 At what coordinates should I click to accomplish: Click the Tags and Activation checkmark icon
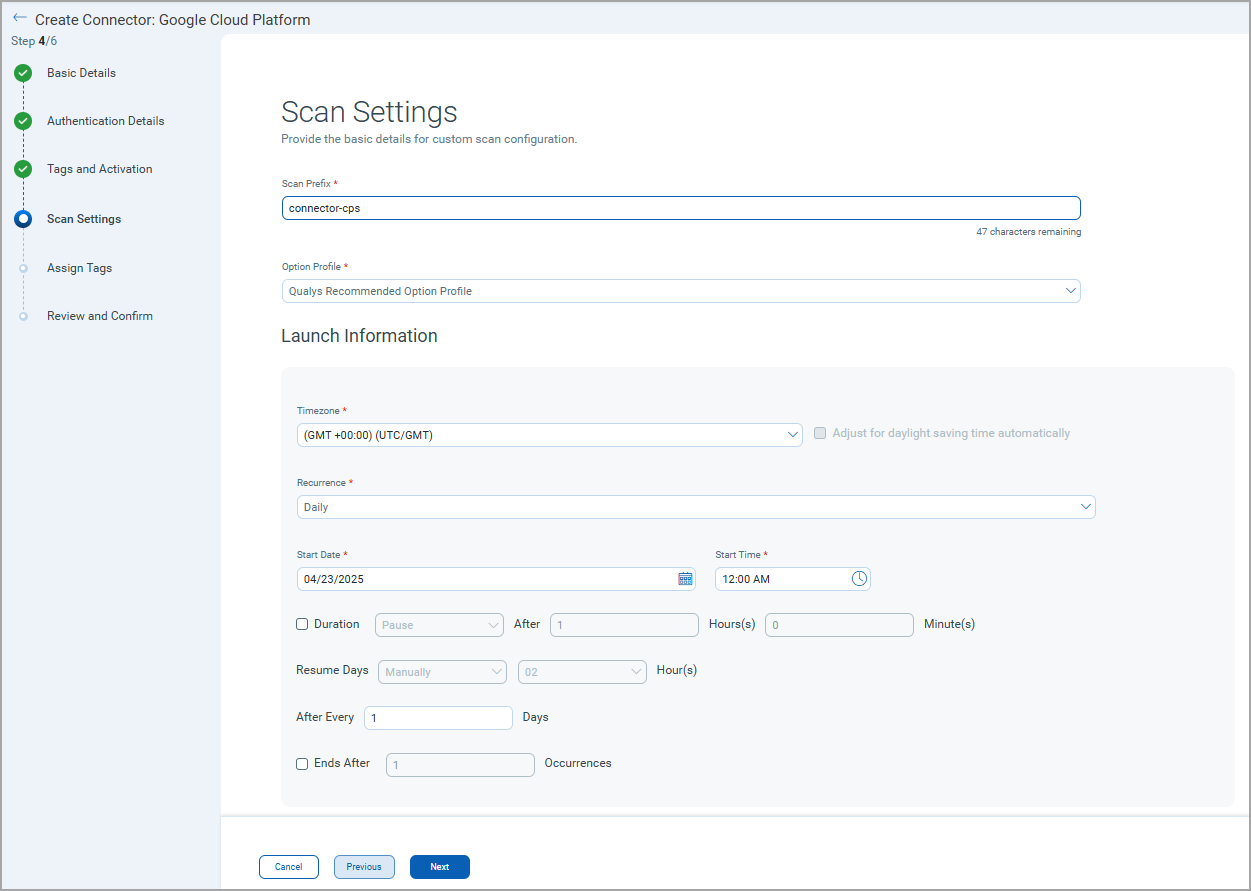click(23, 169)
